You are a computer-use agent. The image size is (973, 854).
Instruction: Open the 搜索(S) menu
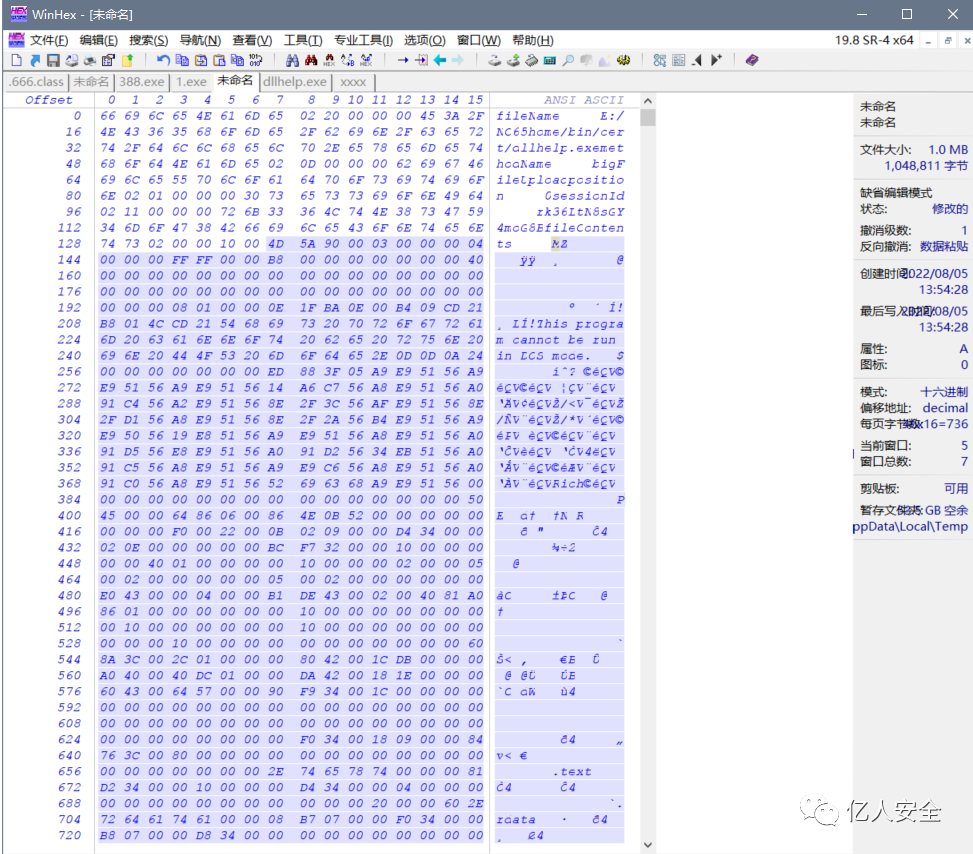click(148, 40)
